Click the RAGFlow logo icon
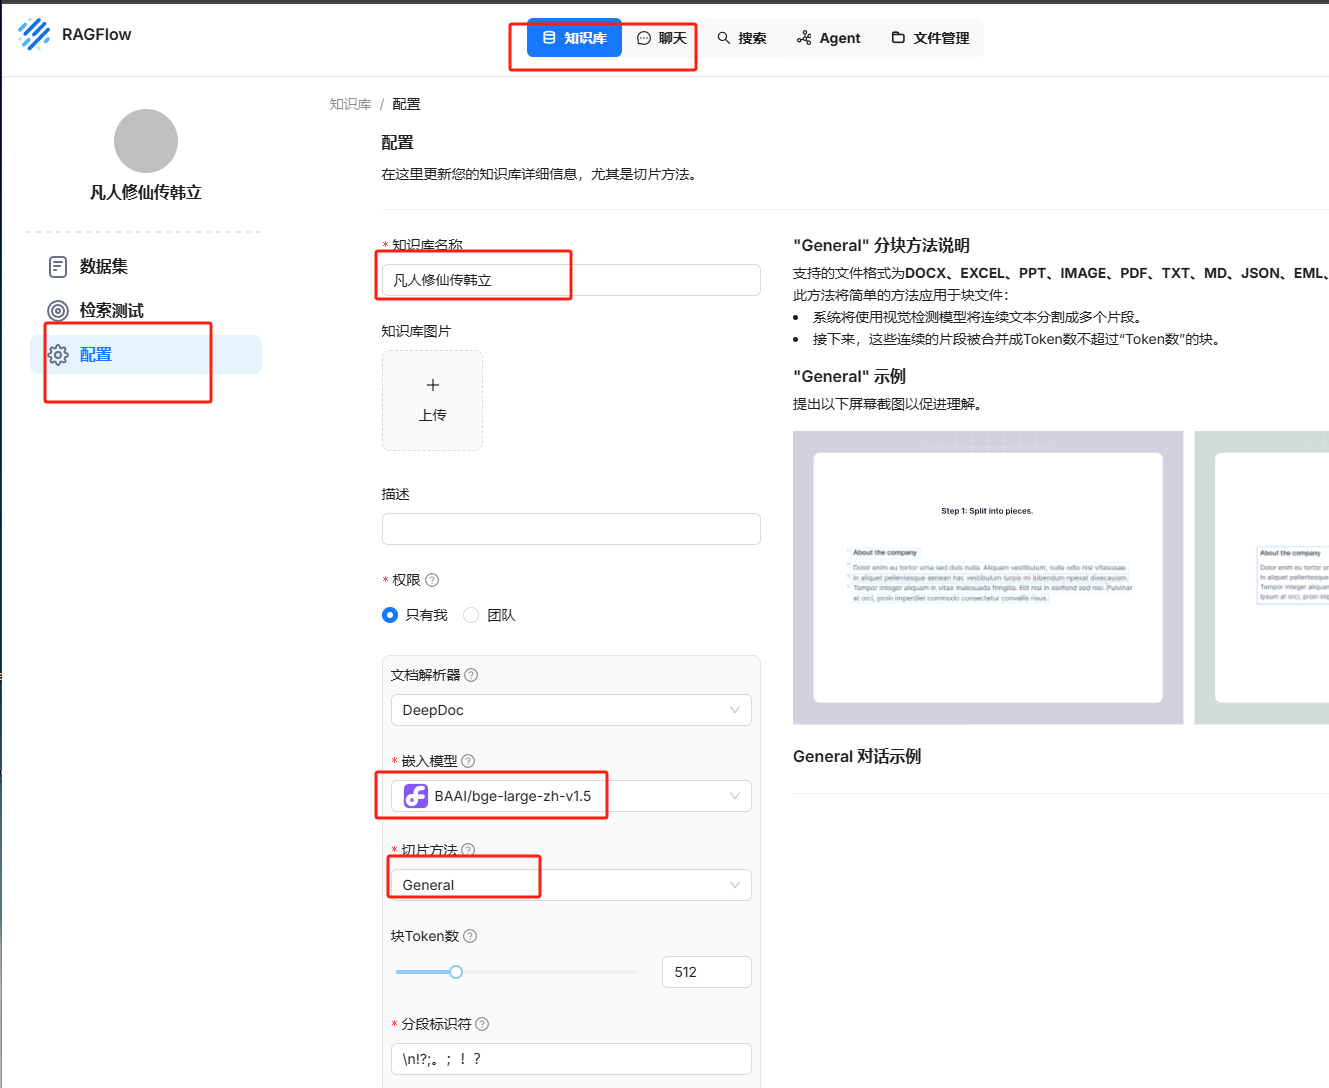This screenshot has height=1088, width=1329. [34, 34]
